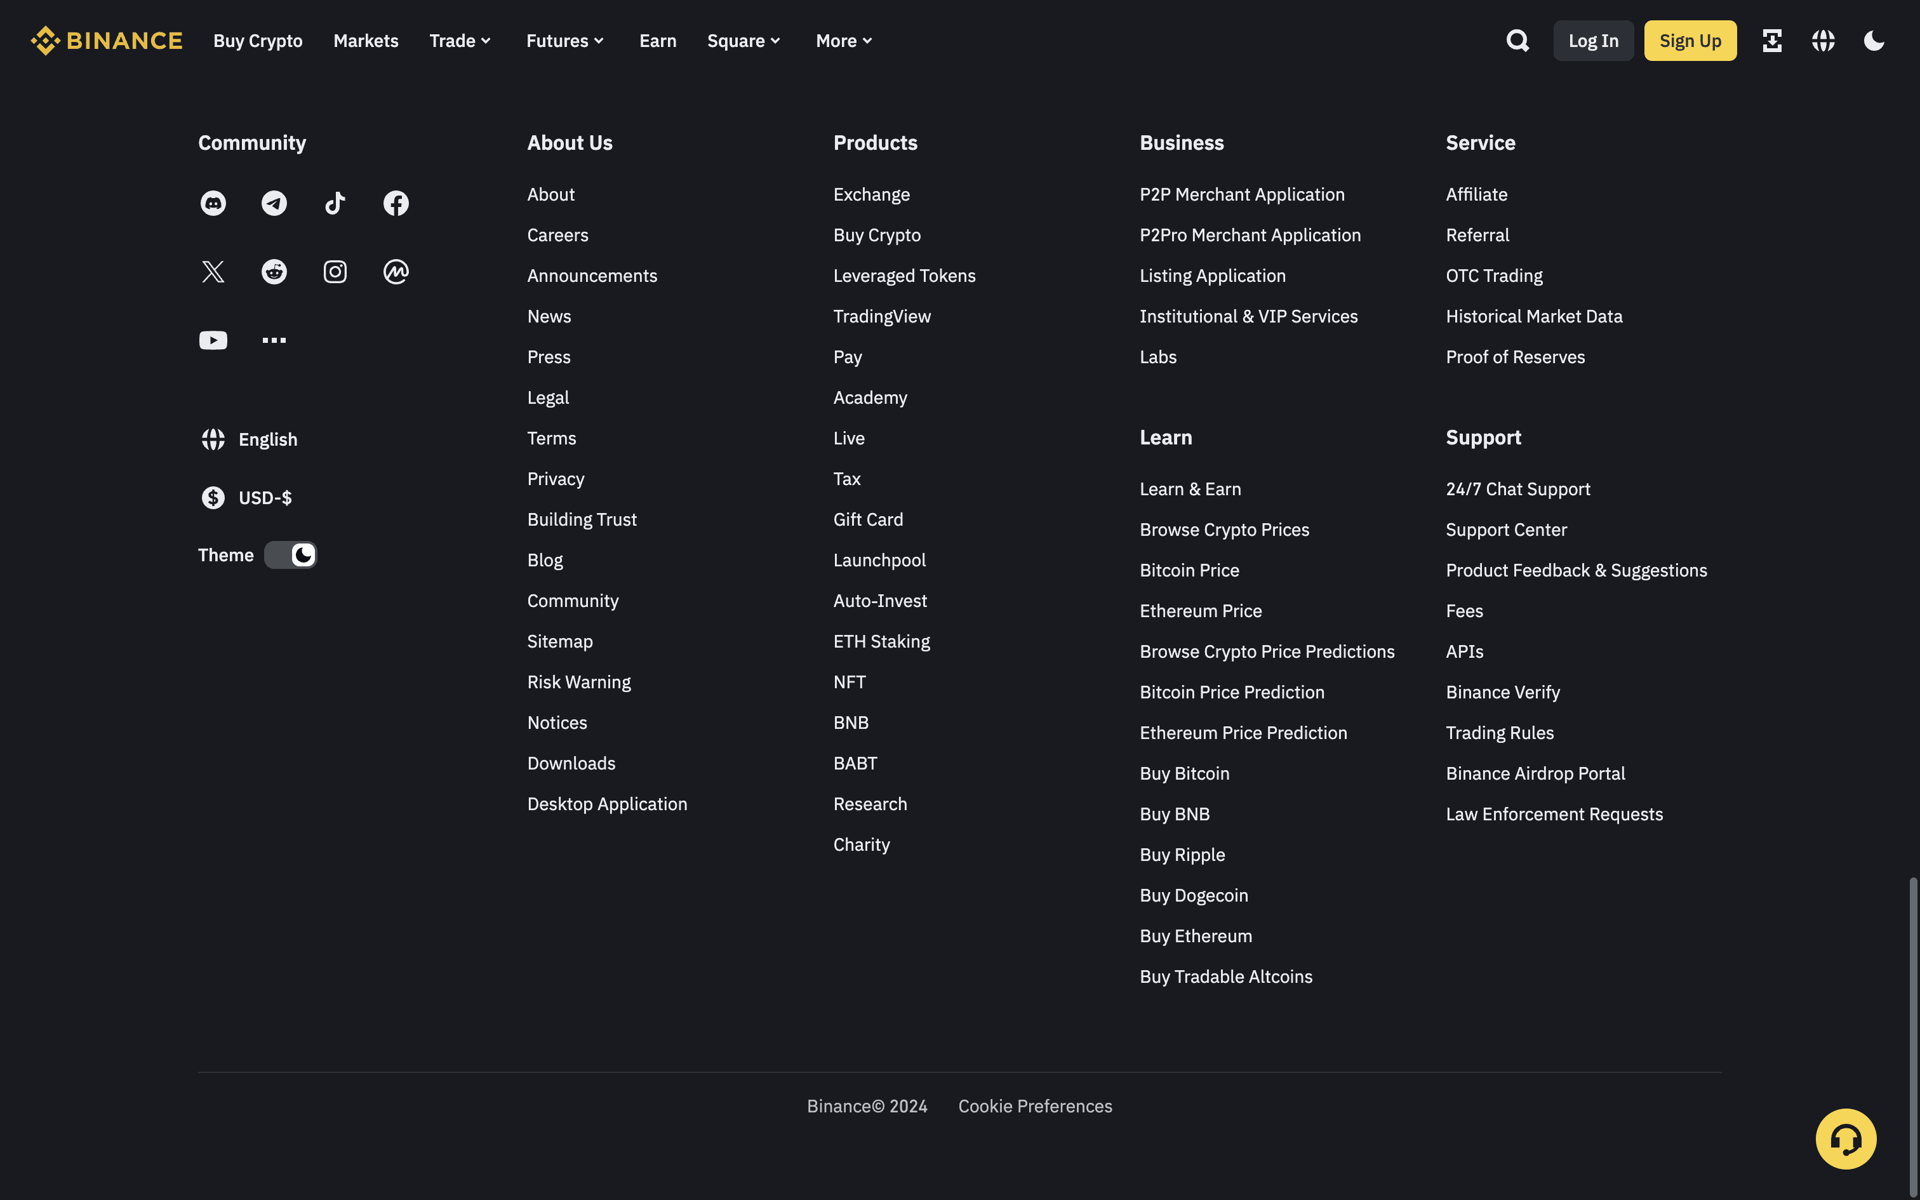Click the yellow Sign Up button
The width and height of the screenshot is (1920, 1200).
(x=1690, y=41)
